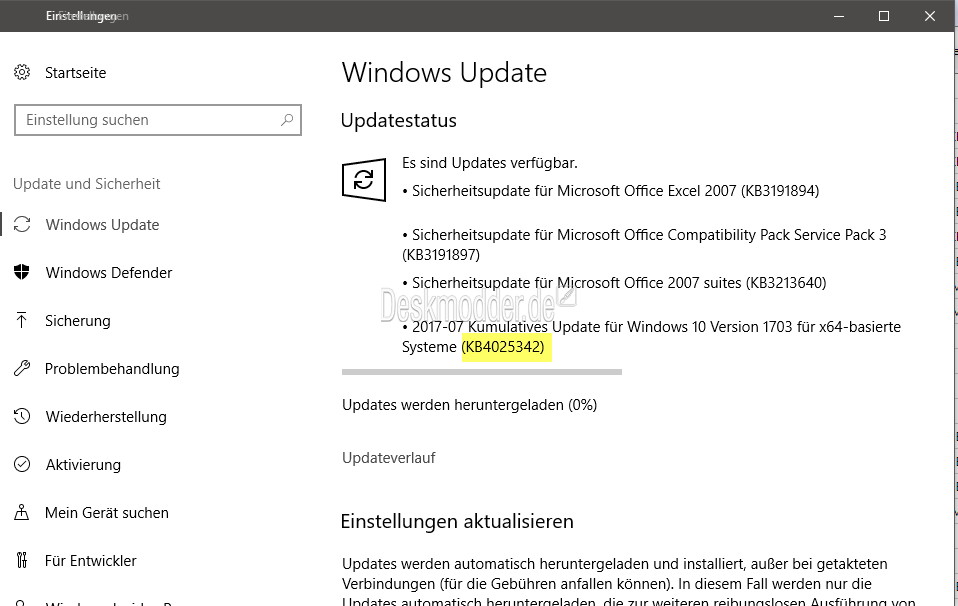Image resolution: width=958 pixels, height=606 pixels.
Task: Open the Updateverlauf link
Action: tap(389, 458)
